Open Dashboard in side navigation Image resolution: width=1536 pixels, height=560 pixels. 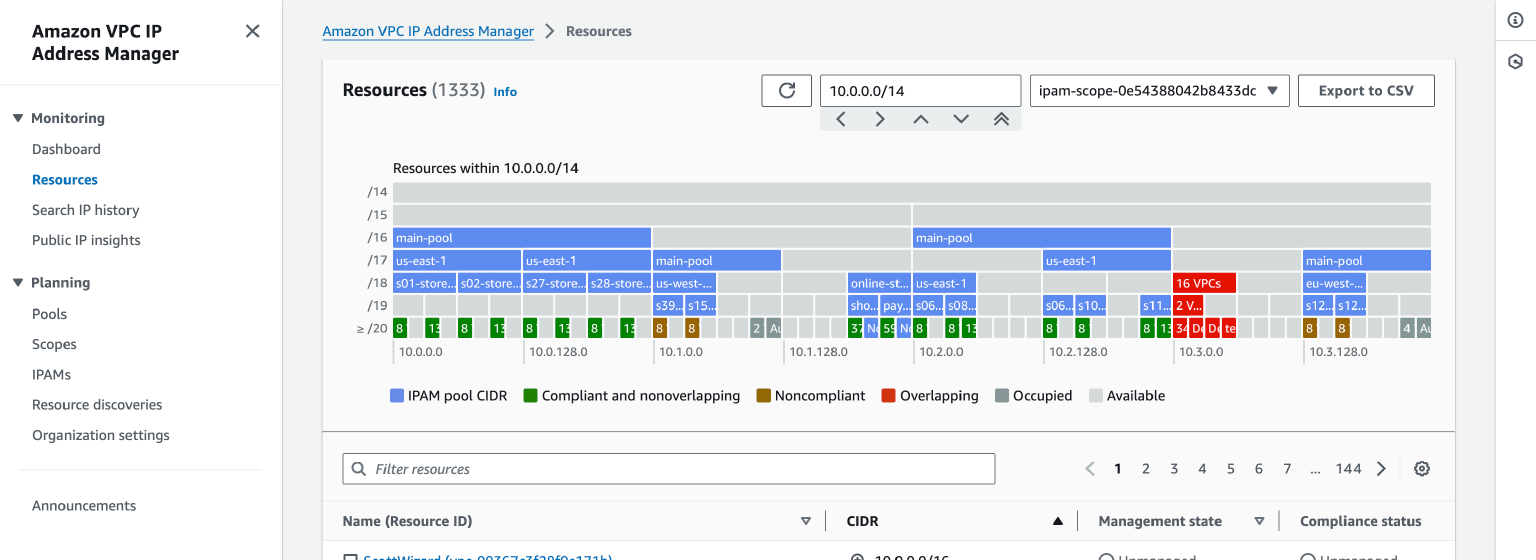[x=66, y=149]
